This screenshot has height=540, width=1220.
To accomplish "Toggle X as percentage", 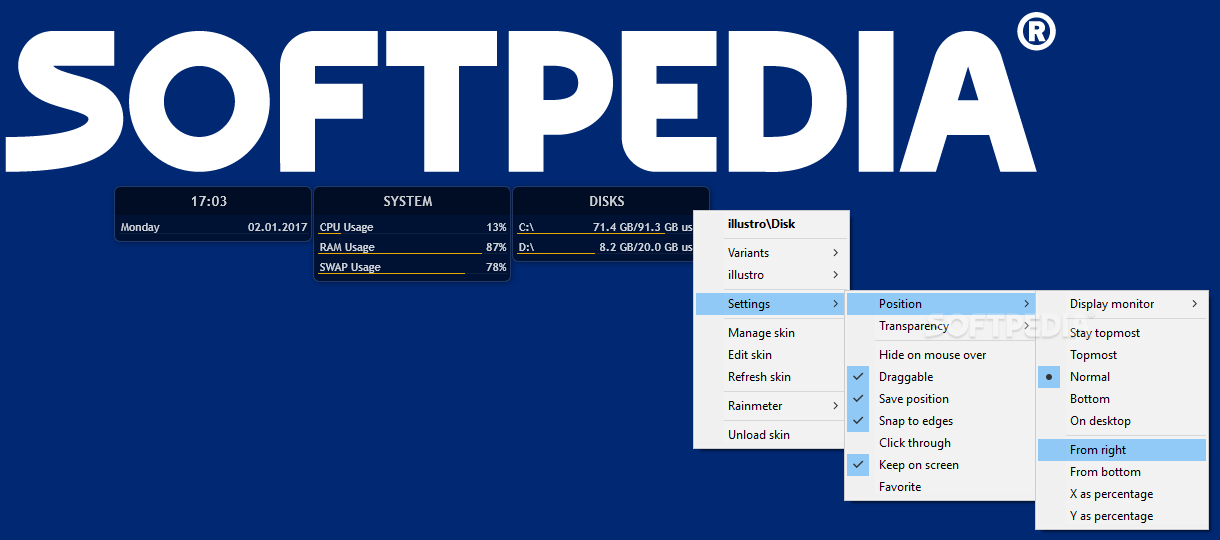I will point(1121,494).
